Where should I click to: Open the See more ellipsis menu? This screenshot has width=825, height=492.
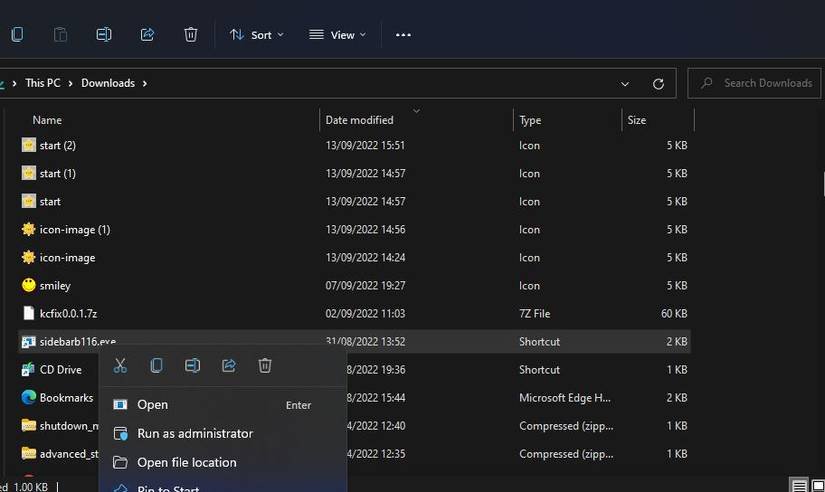pos(403,35)
